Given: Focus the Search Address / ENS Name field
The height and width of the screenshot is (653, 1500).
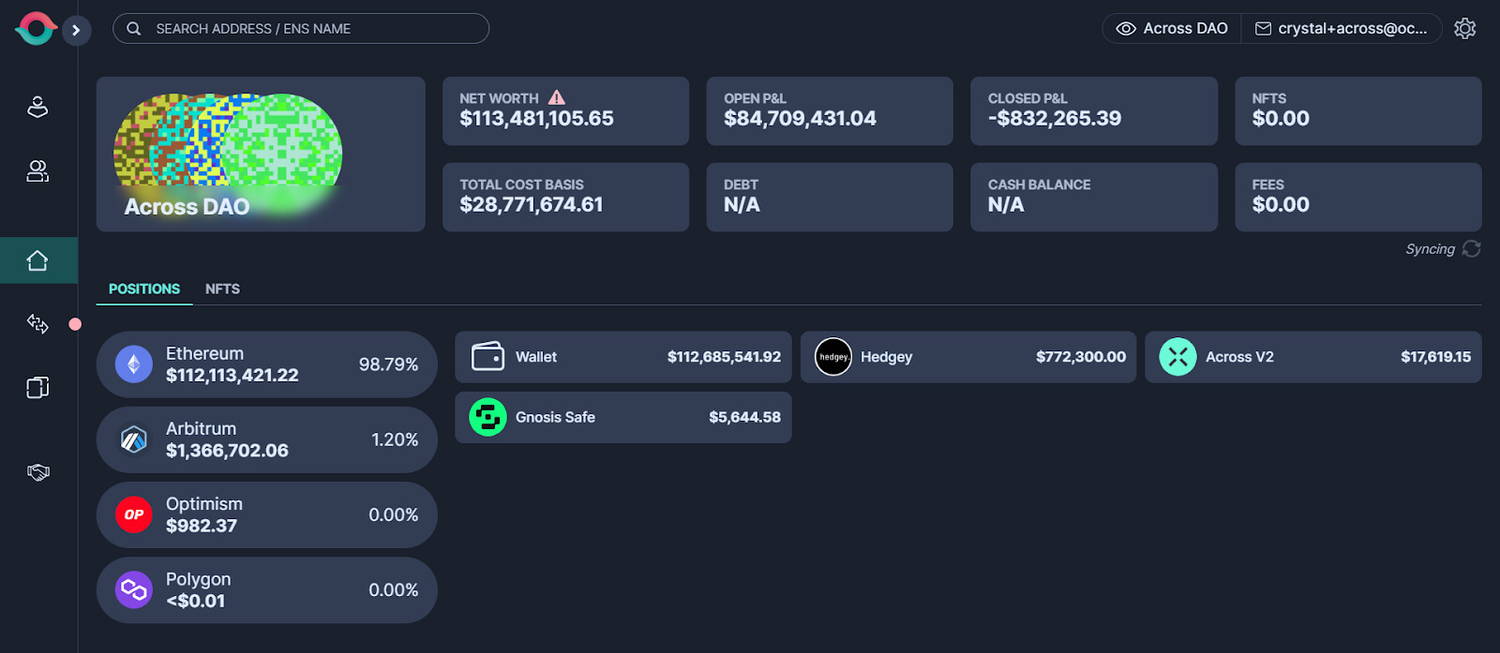Looking at the screenshot, I should [x=301, y=29].
